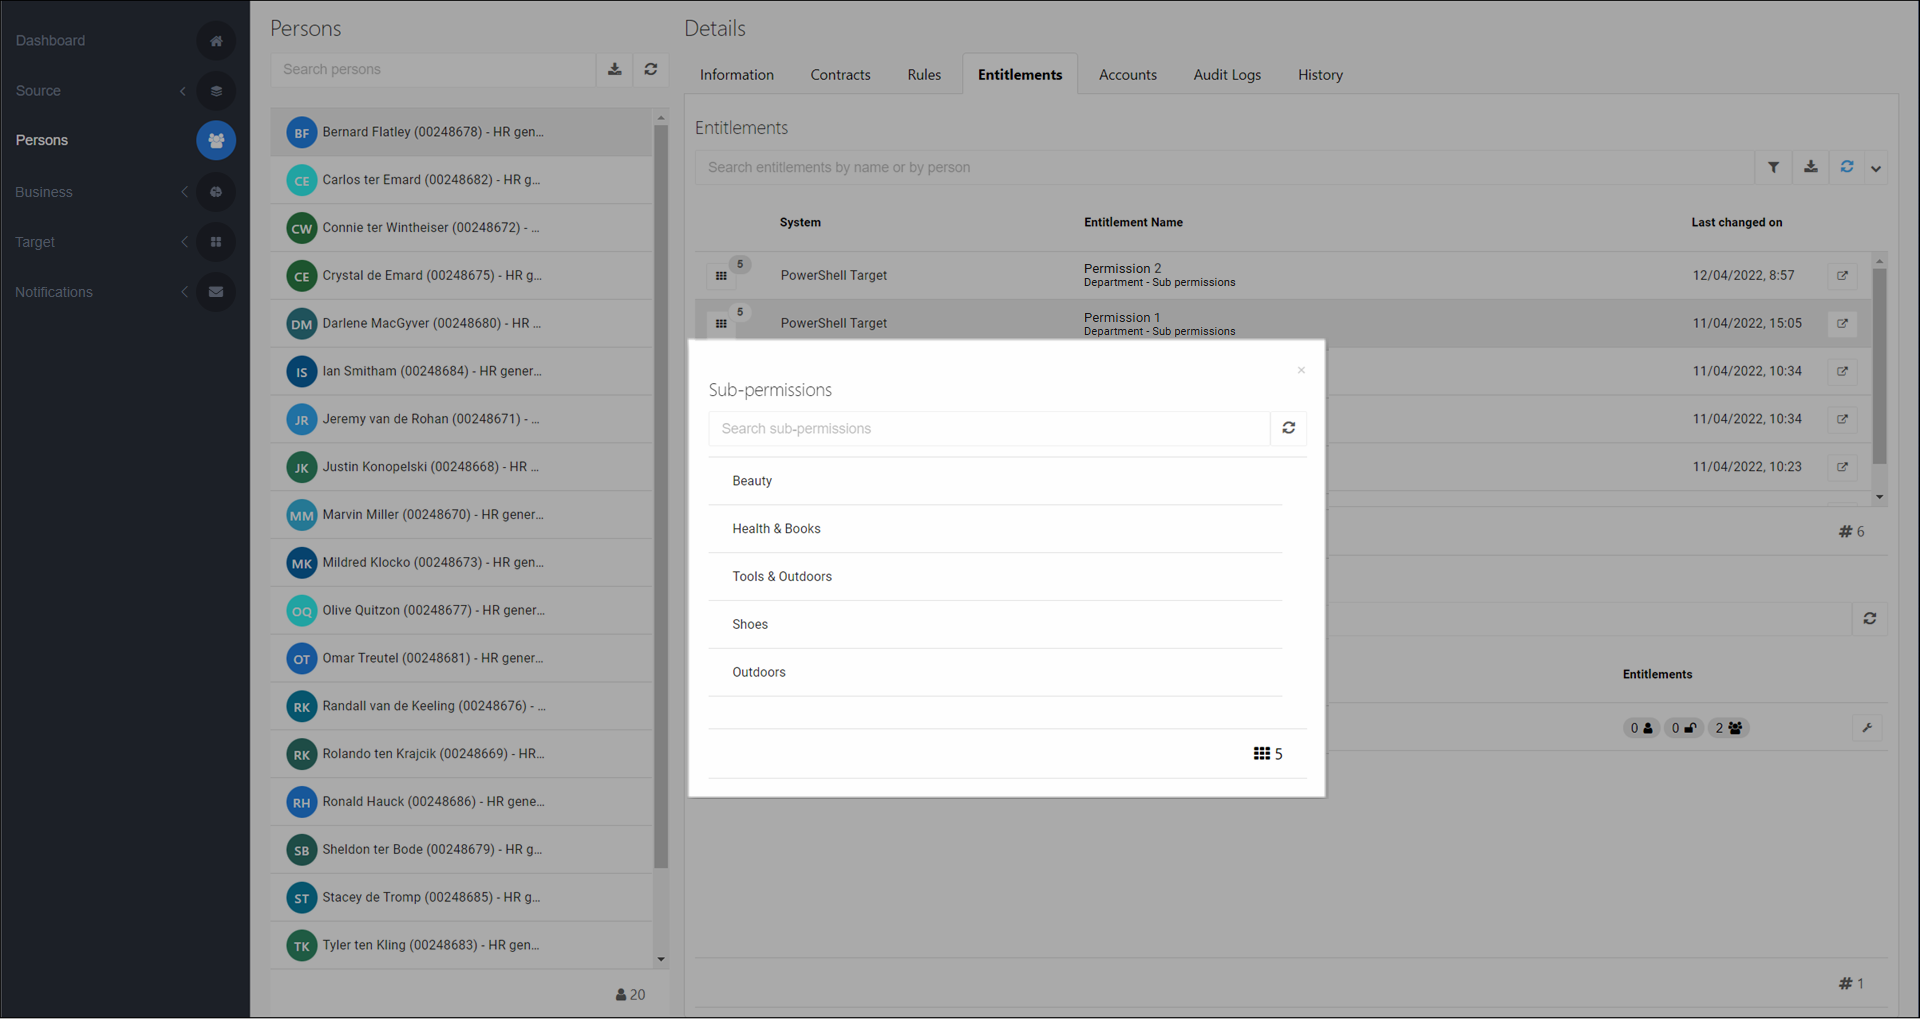Click the Notifications envelope icon
1920x1019 pixels.
pos(216,292)
